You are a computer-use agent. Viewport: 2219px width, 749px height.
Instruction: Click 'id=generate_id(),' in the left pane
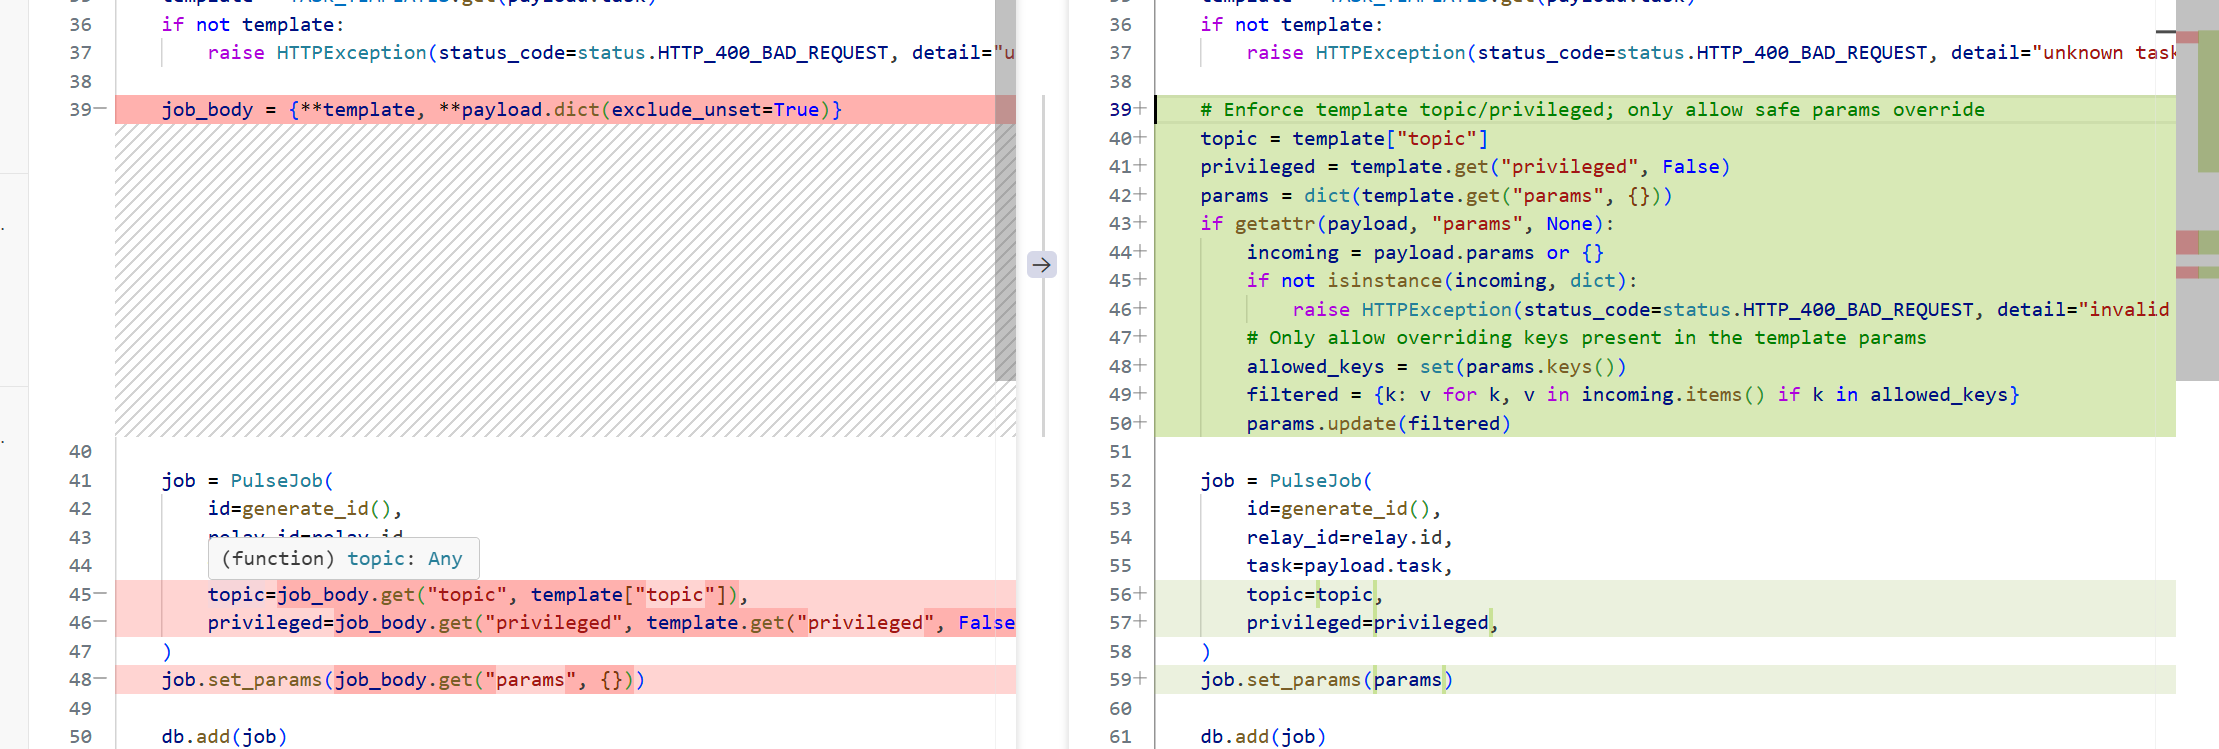[304, 508]
